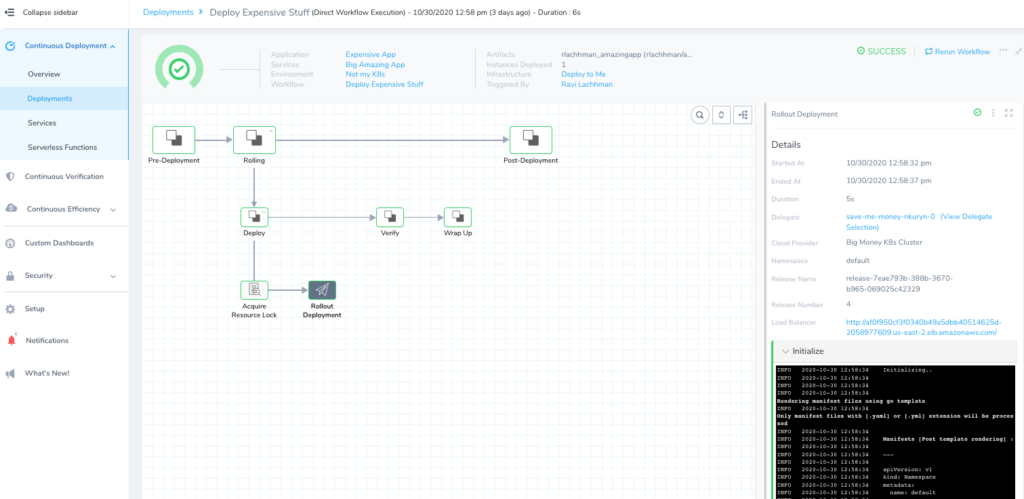
Task: Open the Services section
Action: (42, 123)
